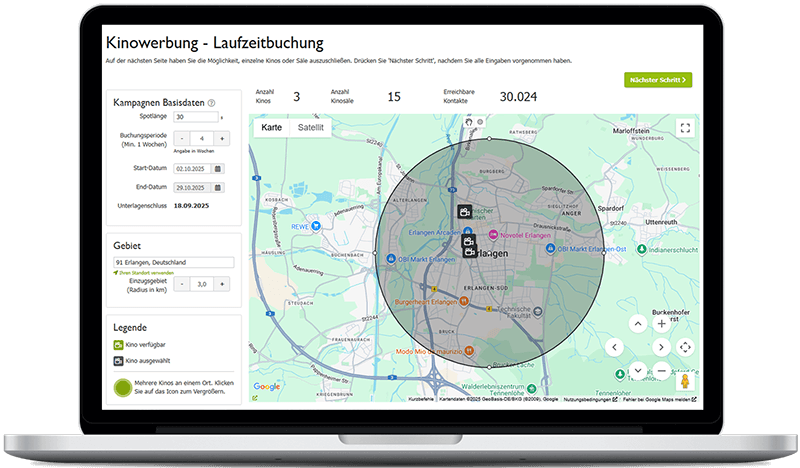Increase Einzugsgebiet radius with plus button

click(221, 284)
